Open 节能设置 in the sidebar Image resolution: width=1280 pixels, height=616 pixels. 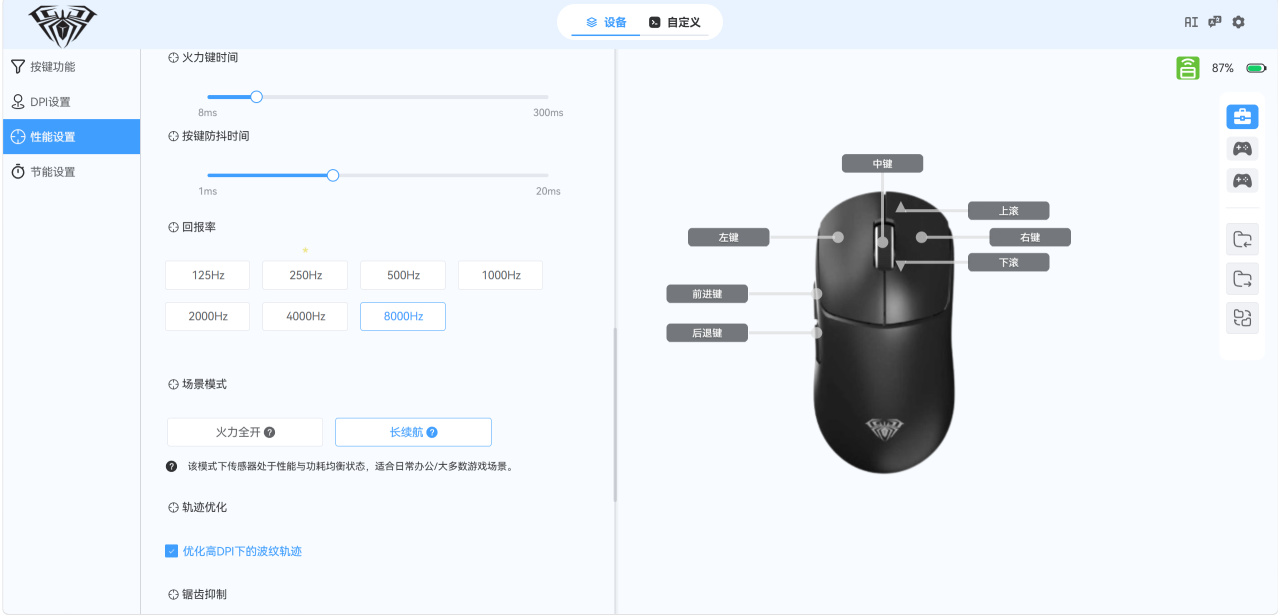(70, 172)
